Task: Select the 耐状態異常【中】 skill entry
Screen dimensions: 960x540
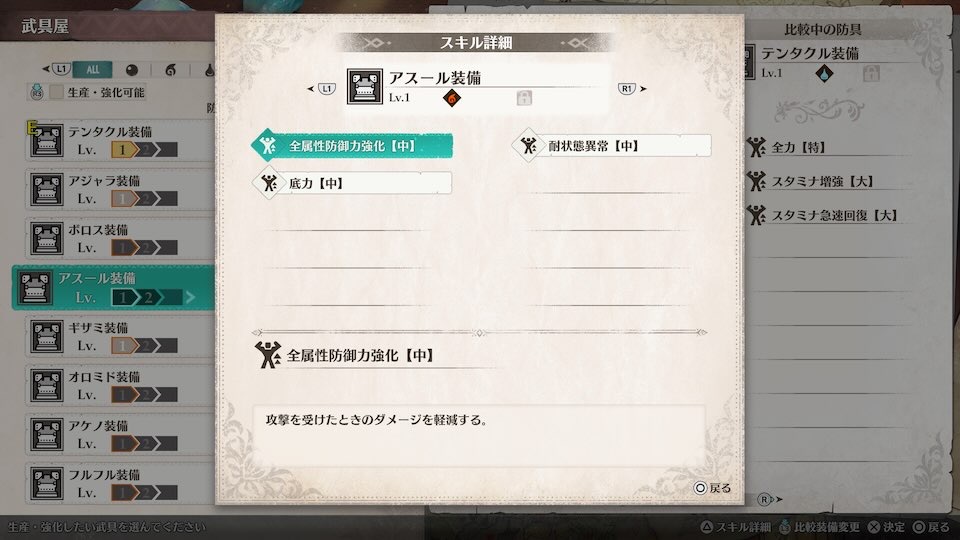Action: point(612,146)
